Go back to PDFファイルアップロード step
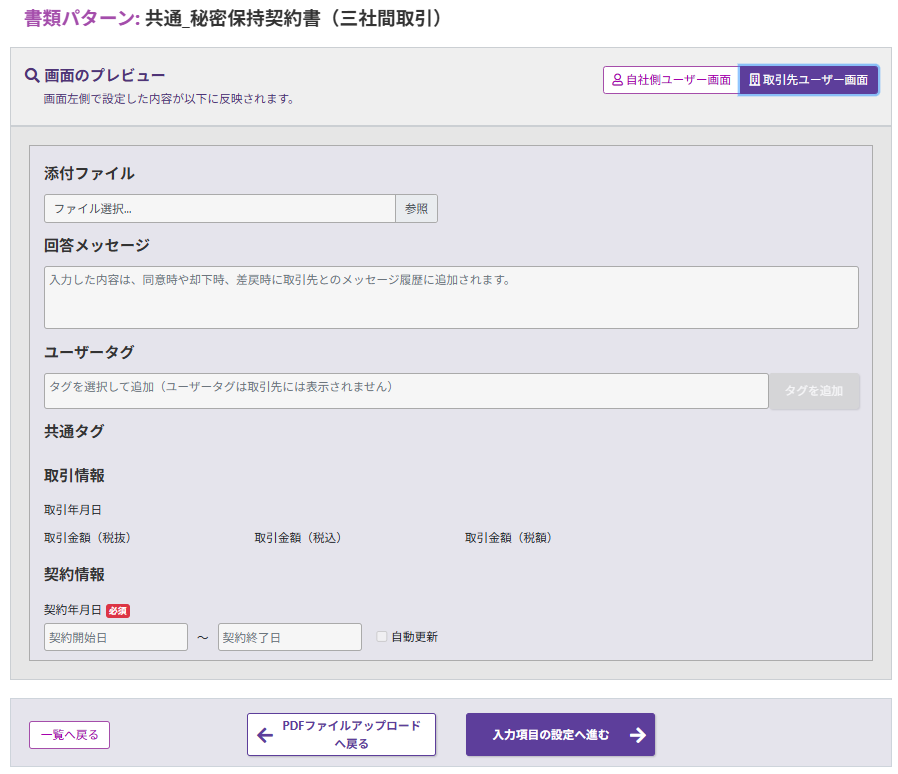The image size is (898, 774). coord(341,734)
